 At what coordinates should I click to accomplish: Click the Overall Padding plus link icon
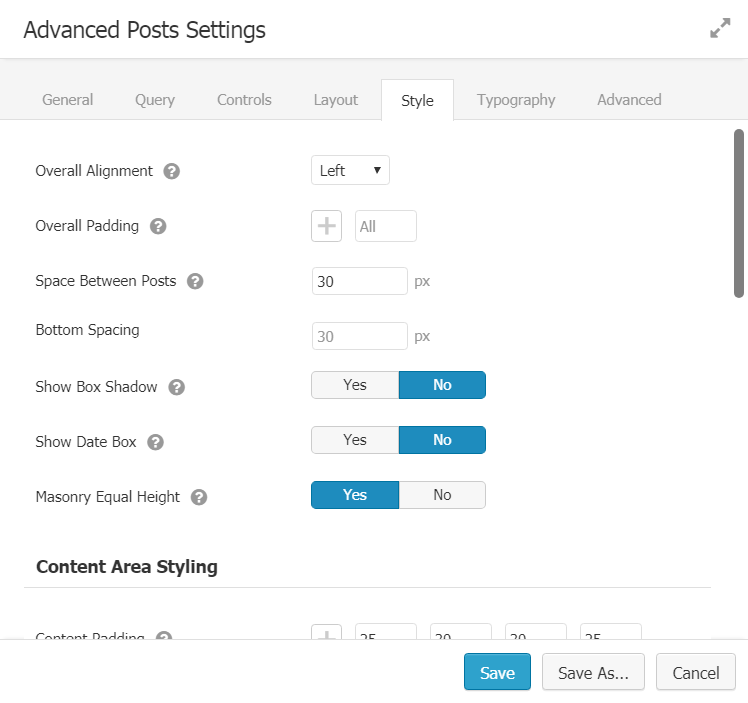[x=327, y=226]
